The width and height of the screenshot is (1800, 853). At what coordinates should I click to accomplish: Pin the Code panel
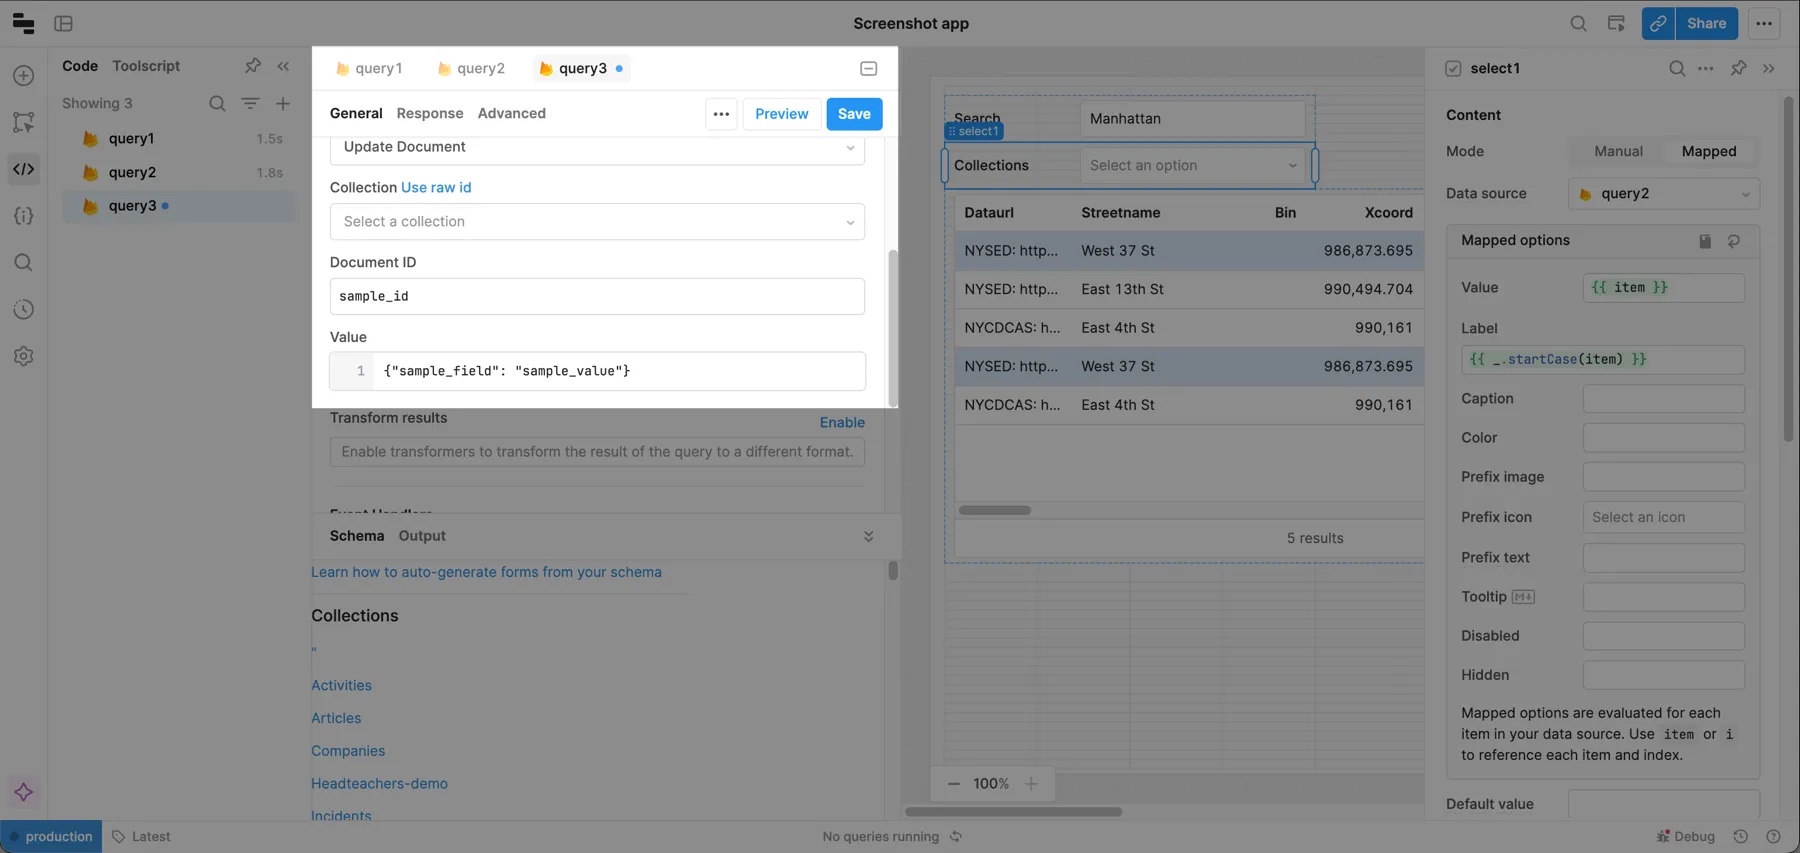click(x=253, y=66)
